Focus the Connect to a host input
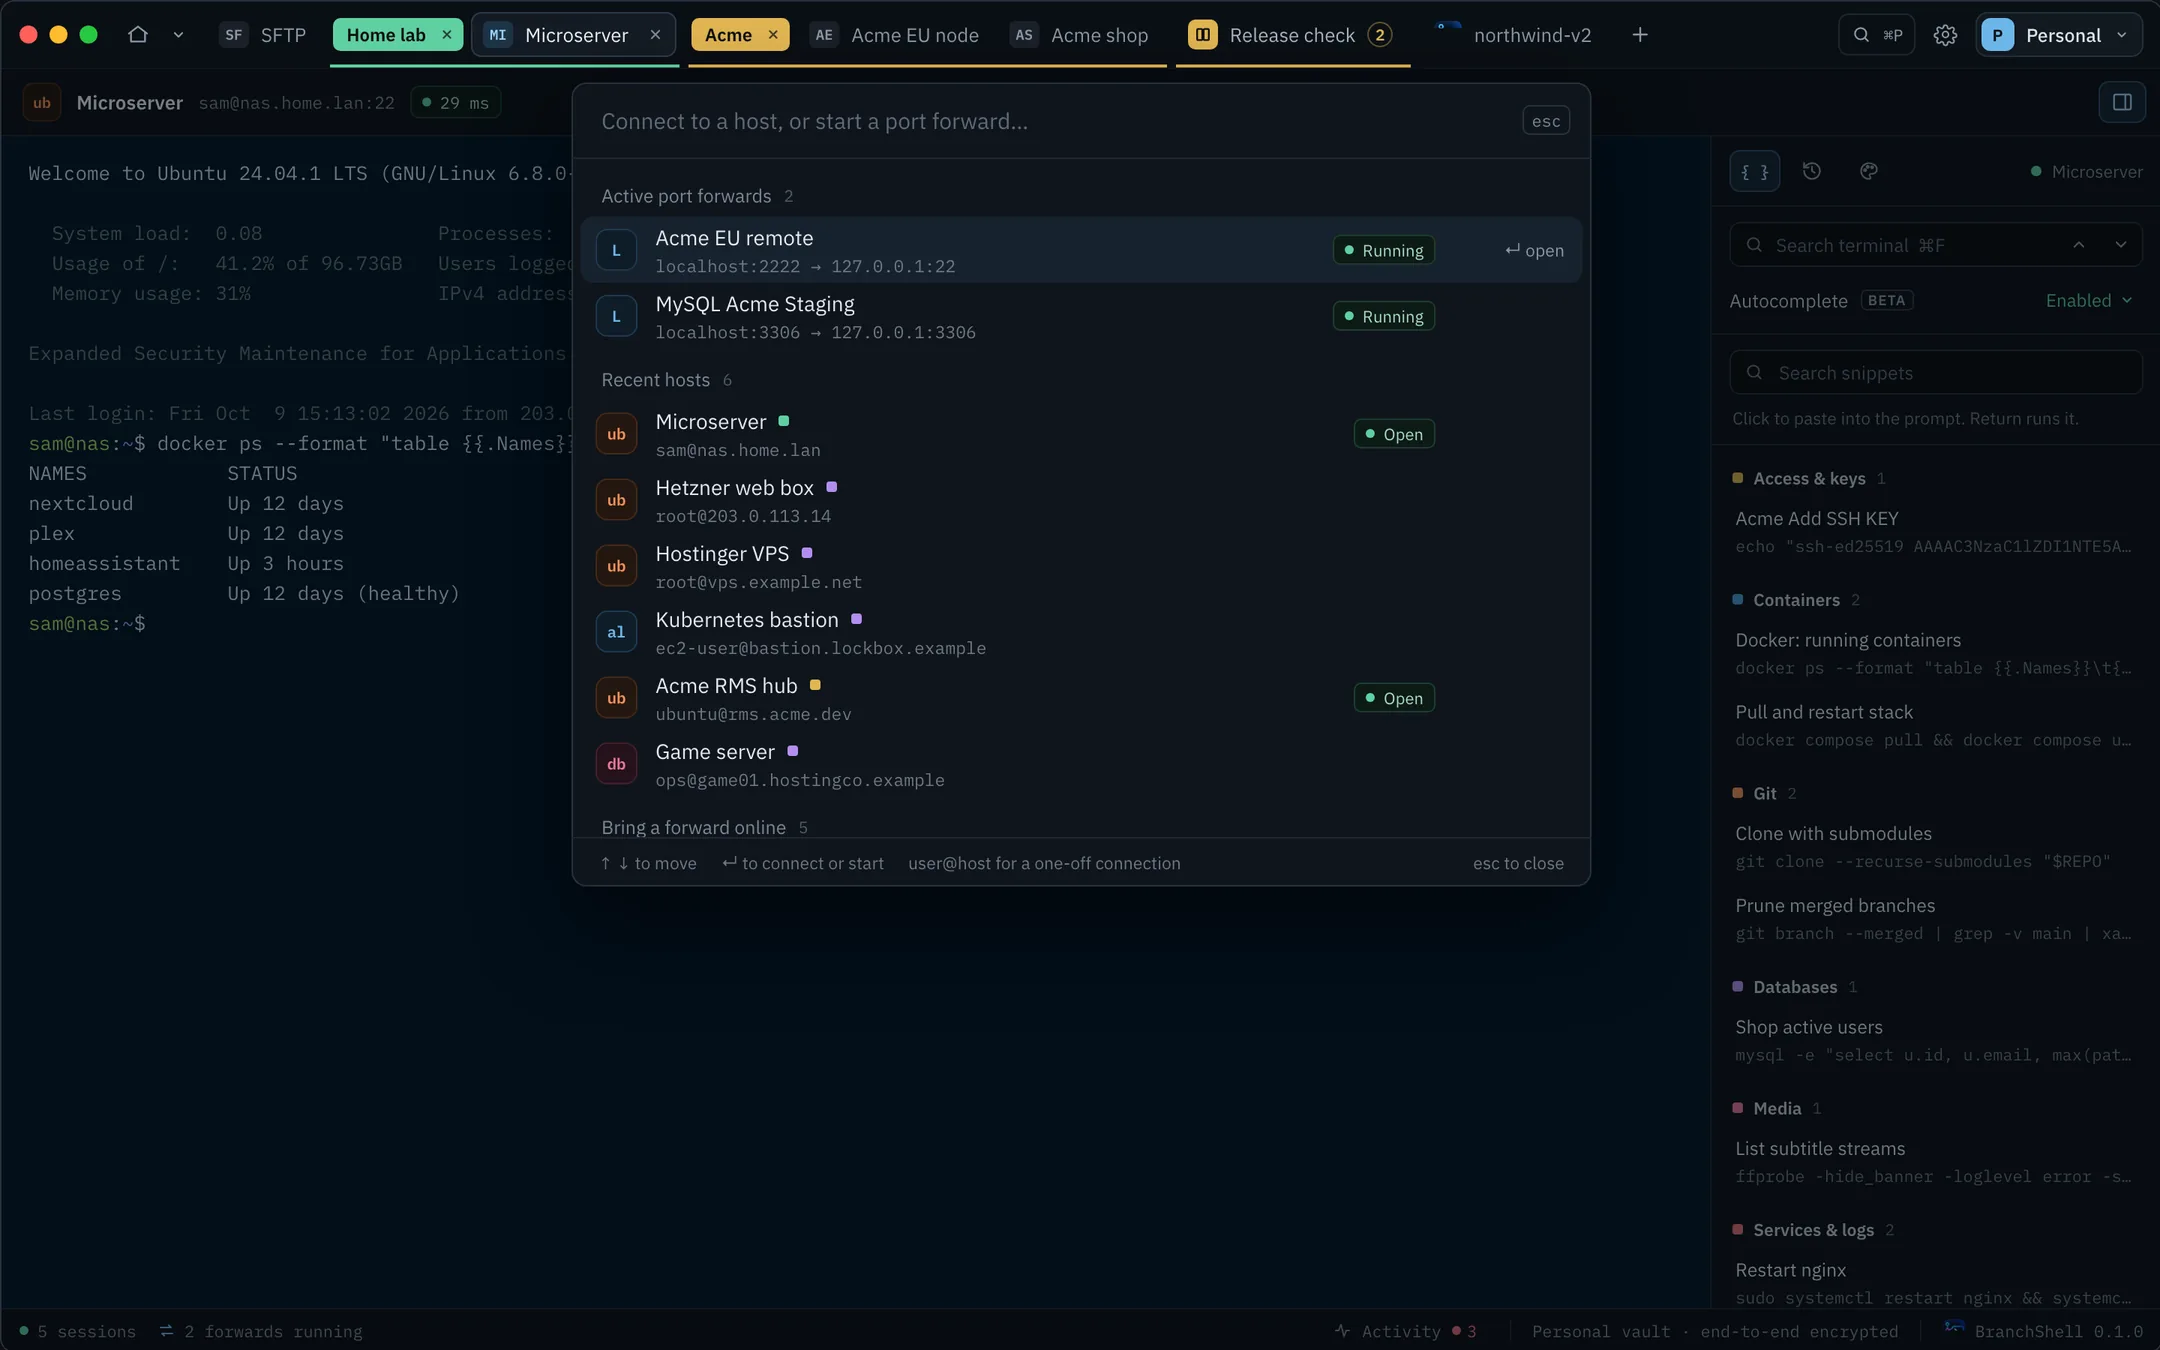 pyautogui.click(x=1050, y=121)
